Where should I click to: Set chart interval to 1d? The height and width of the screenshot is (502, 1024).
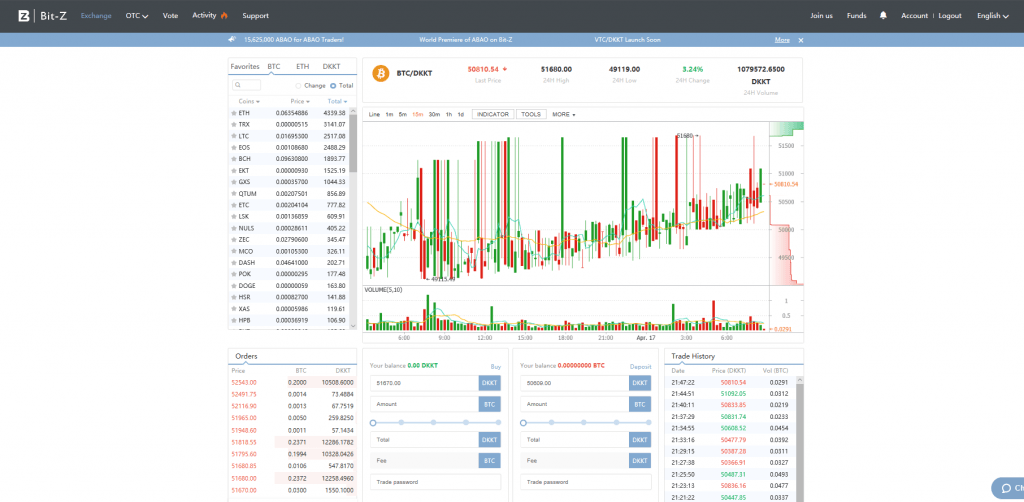point(460,114)
